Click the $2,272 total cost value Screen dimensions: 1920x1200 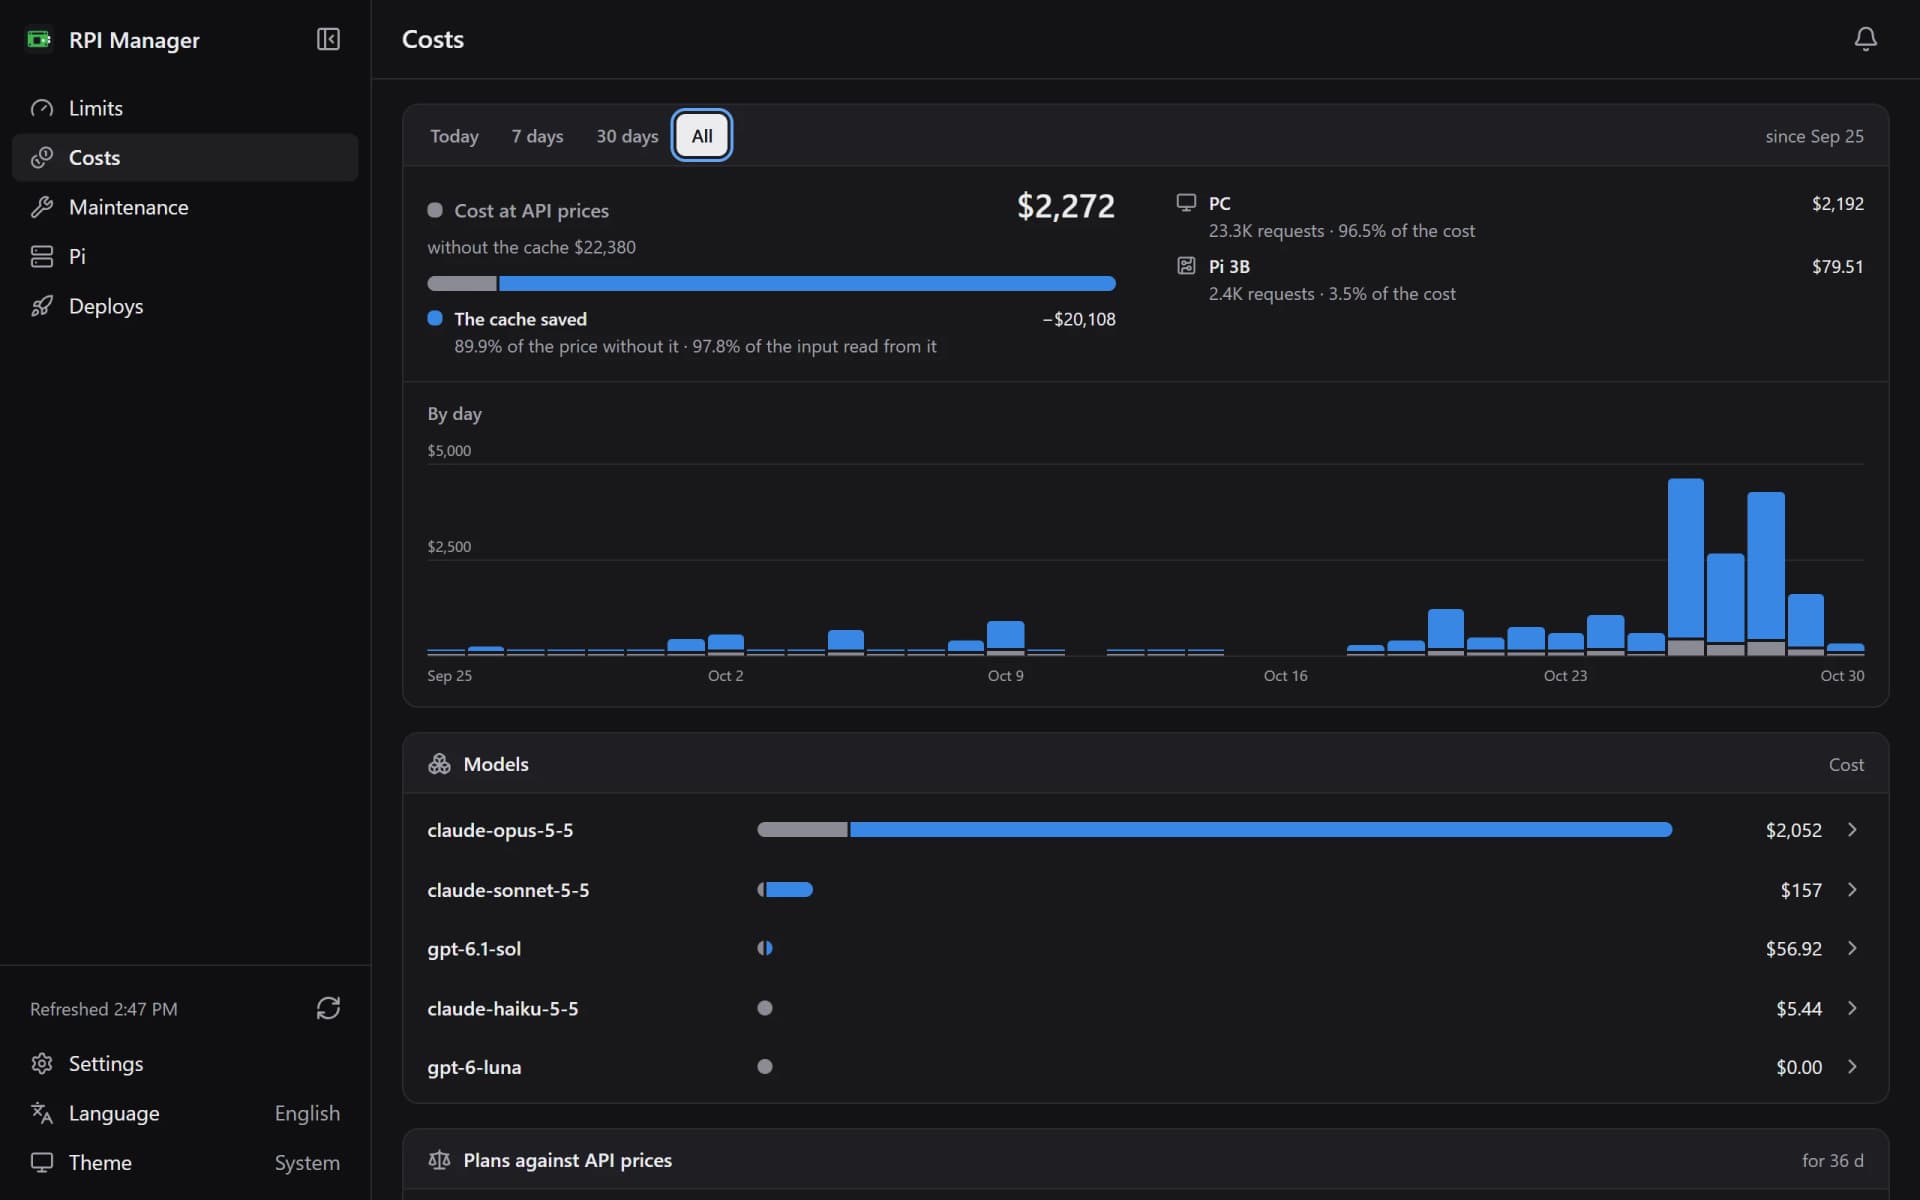tap(1065, 206)
